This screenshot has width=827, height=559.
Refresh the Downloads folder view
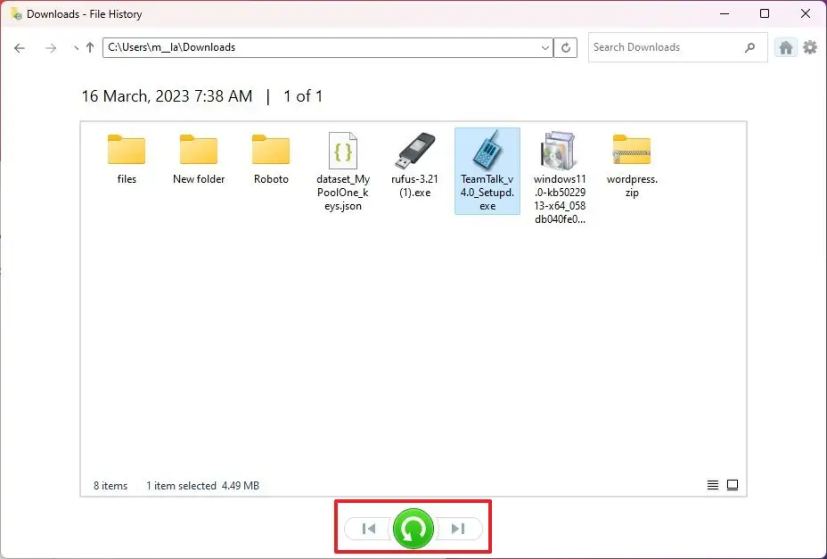click(x=565, y=47)
